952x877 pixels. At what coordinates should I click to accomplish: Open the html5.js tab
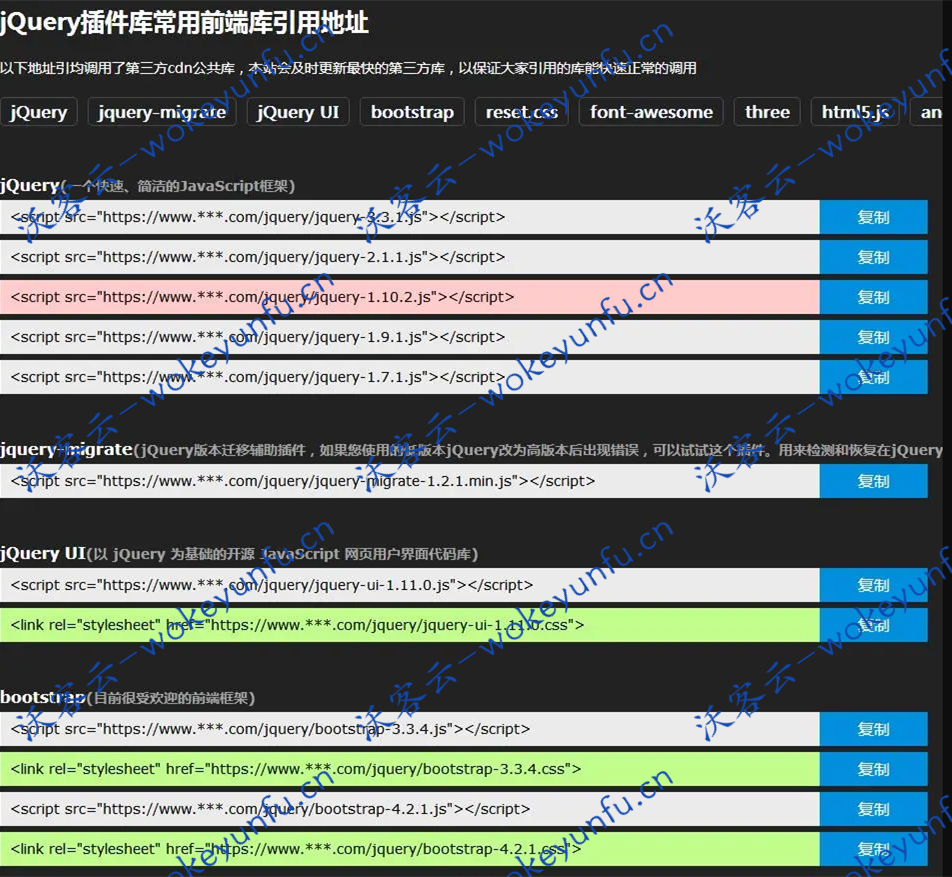point(855,112)
